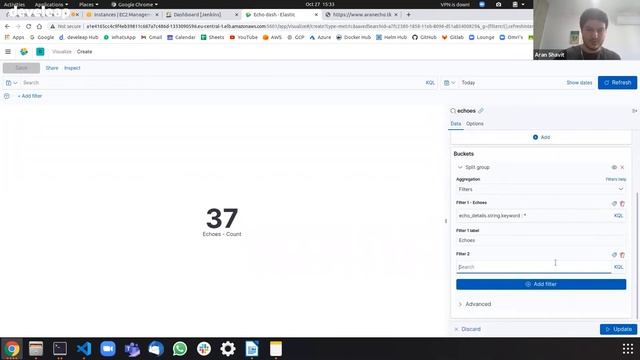Viewport: 640px width, 360px height.
Task: Delete Filter 1 - Echoes trash icon
Action: coord(622,203)
